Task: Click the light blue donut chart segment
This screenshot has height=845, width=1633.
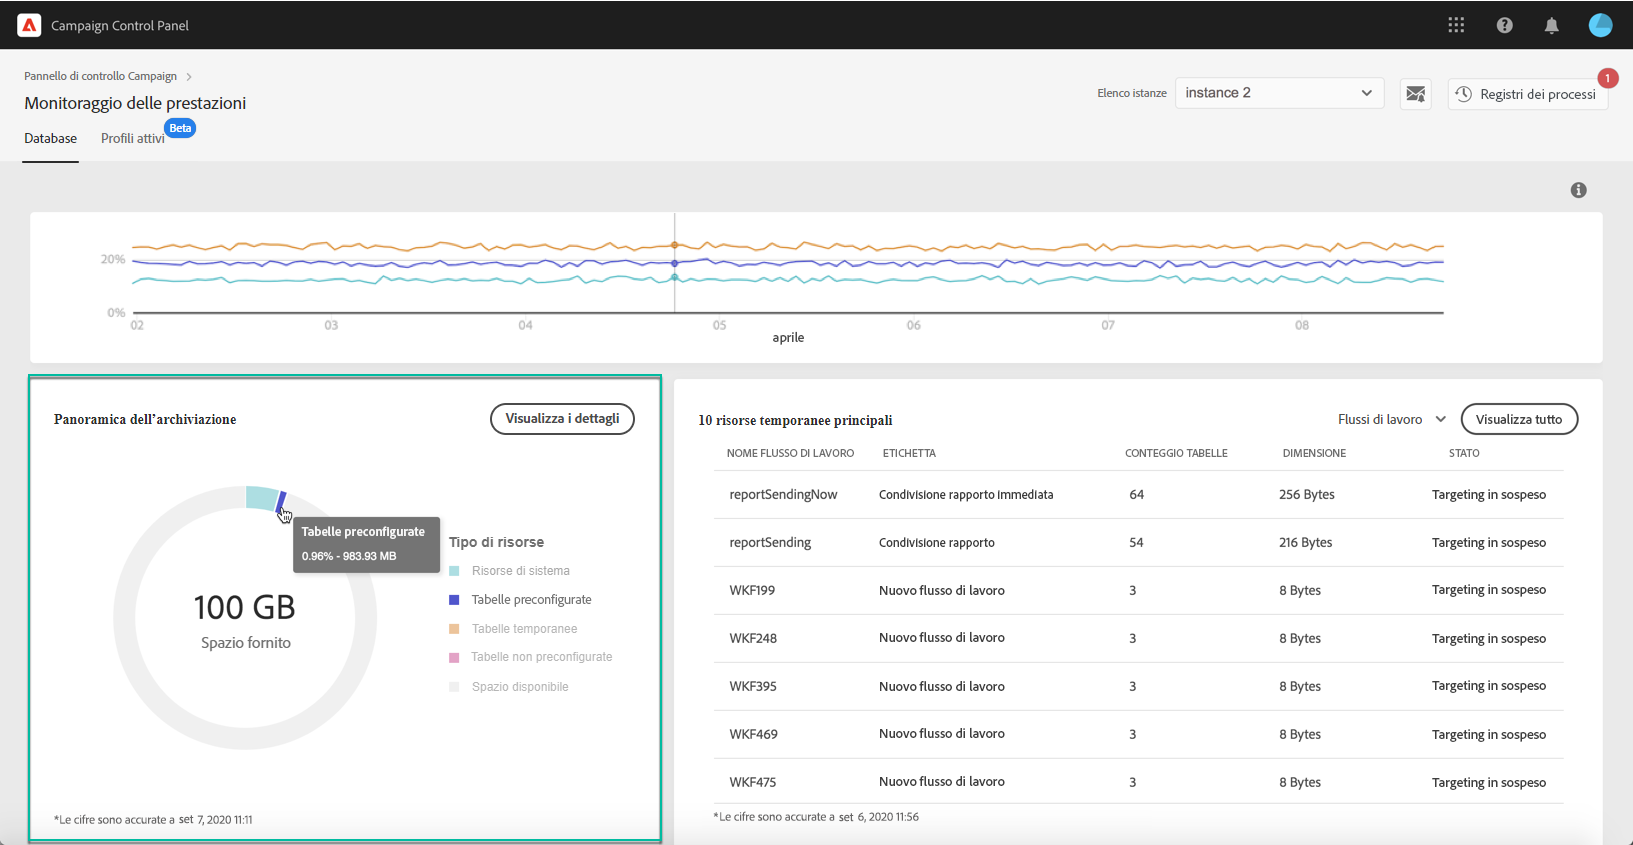Action: 261,498
